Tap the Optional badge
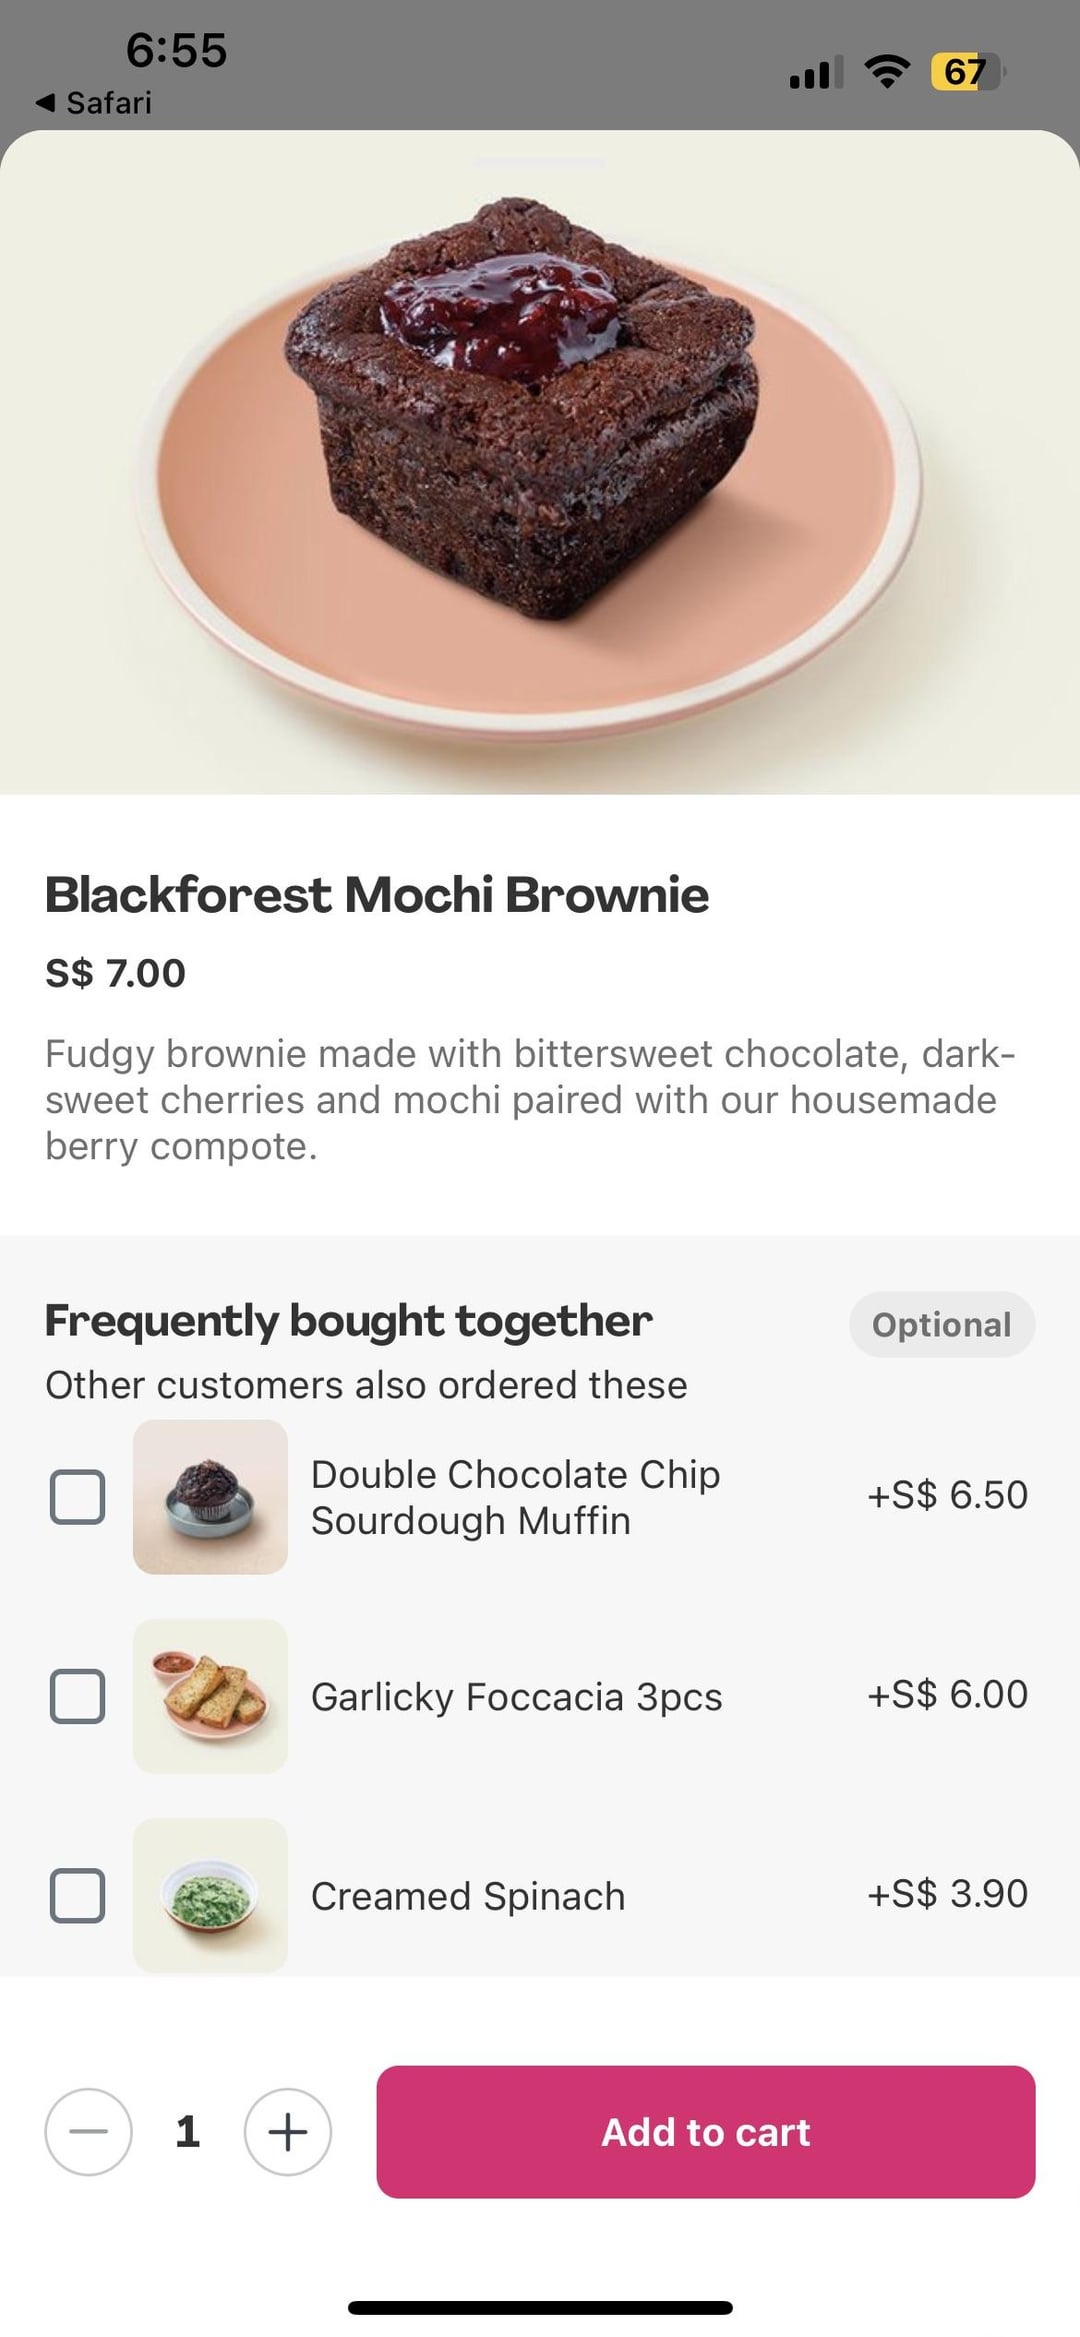The height and width of the screenshot is (2337, 1080). click(941, 1324)
